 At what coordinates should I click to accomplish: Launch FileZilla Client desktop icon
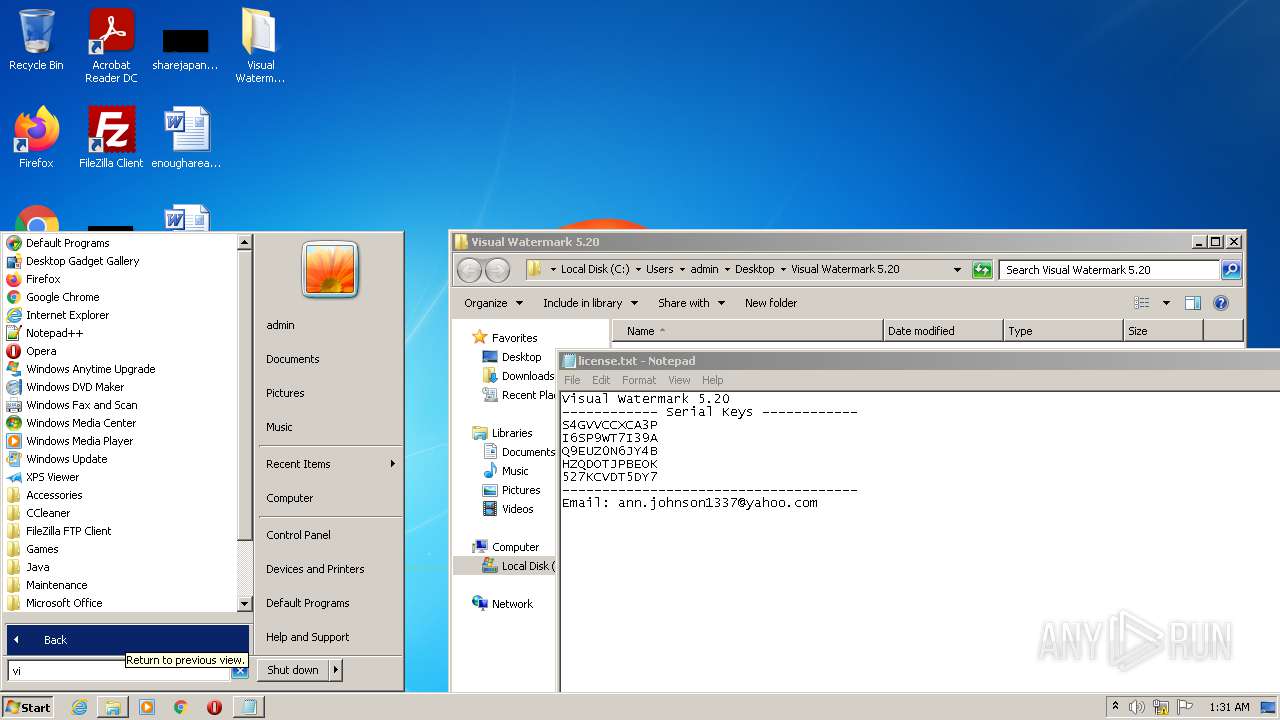click(111, 138)
